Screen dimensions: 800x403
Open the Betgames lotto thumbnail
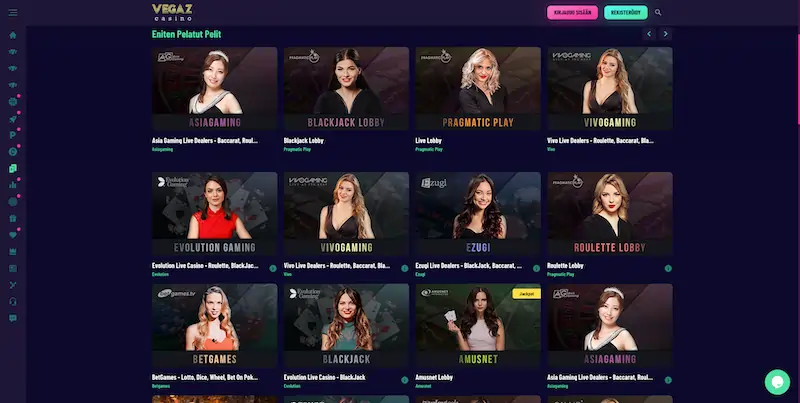[215, 325]
